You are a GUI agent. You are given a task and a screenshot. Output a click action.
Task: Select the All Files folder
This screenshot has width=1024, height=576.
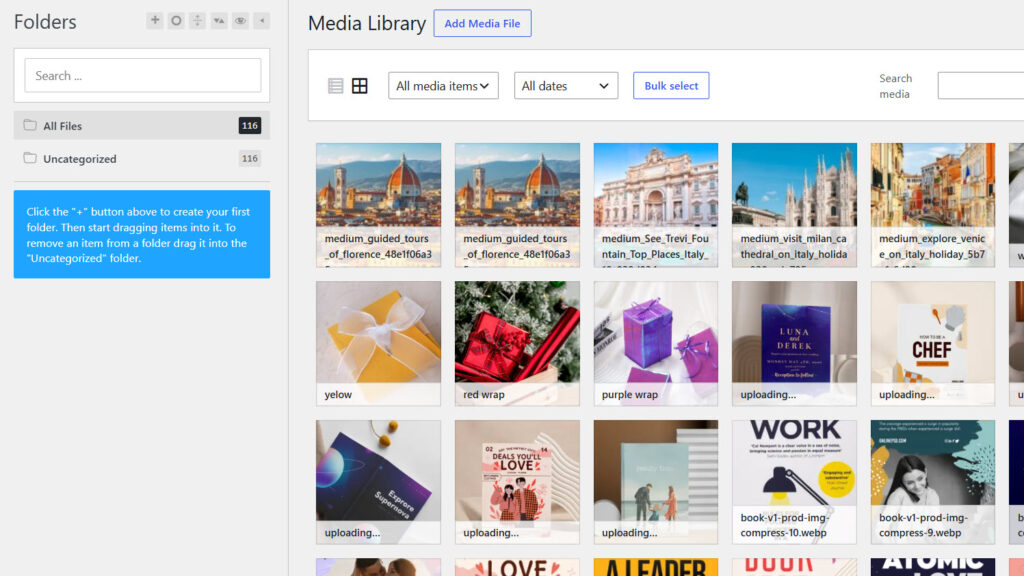click(142, 125)
